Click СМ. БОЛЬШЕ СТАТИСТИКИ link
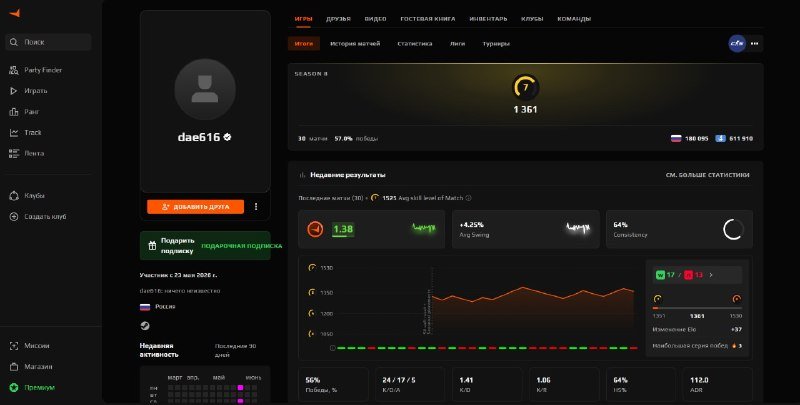Screen dimensions: 800x405 [x=707, y=175]
